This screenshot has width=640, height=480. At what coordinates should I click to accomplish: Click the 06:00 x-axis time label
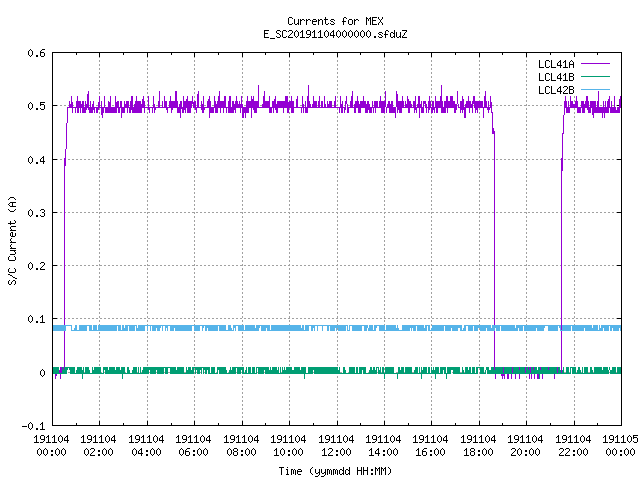[193, 452]
